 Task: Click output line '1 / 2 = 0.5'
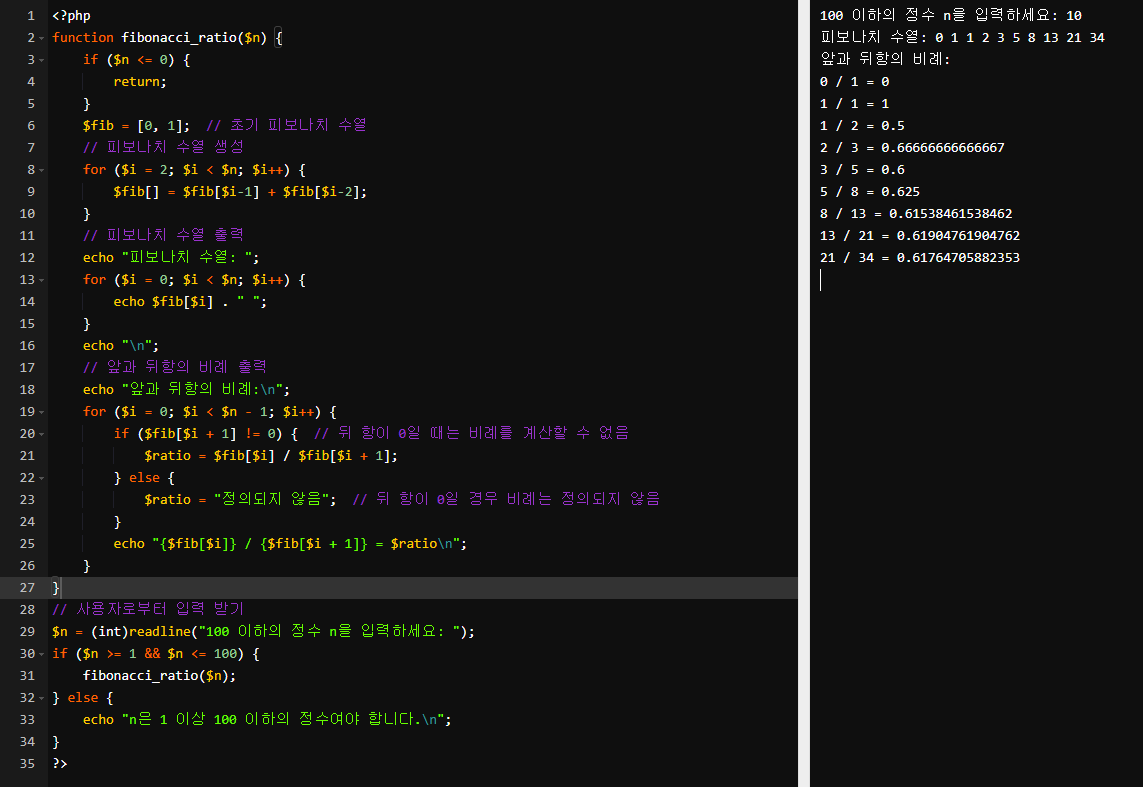tap(862, 125)
